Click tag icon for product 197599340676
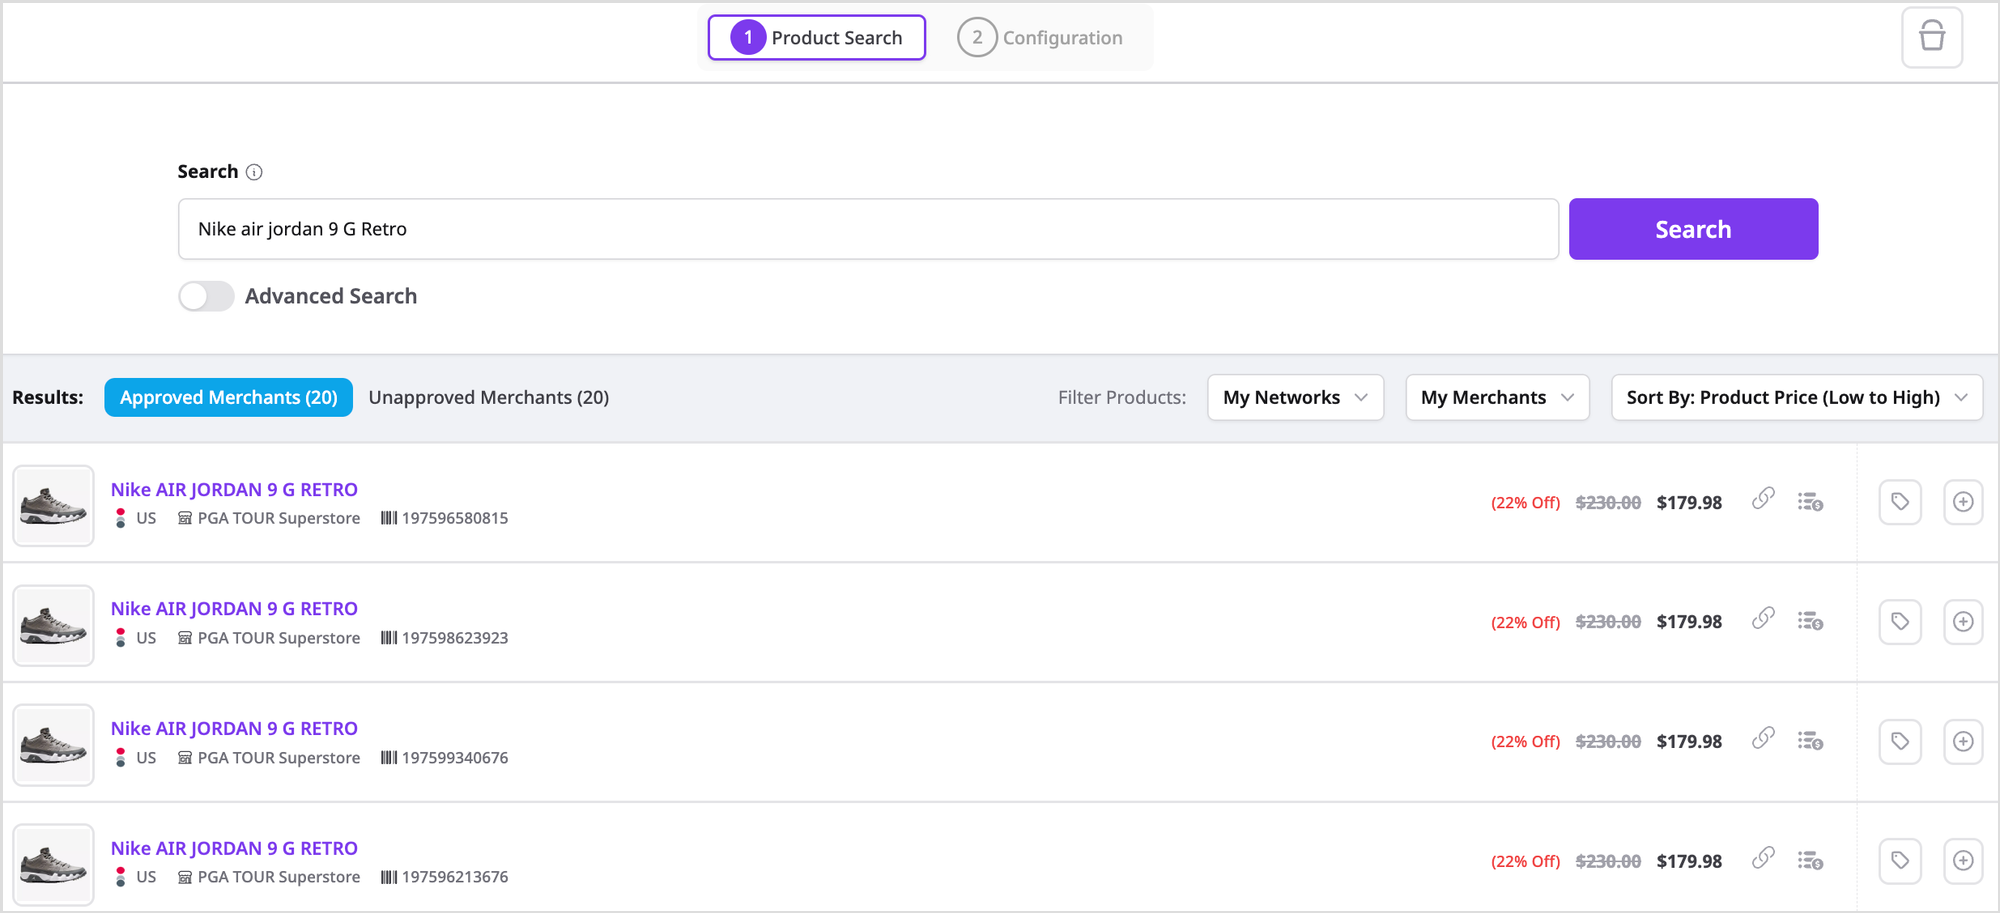The image size is (2000, 913). [1900, 741]
